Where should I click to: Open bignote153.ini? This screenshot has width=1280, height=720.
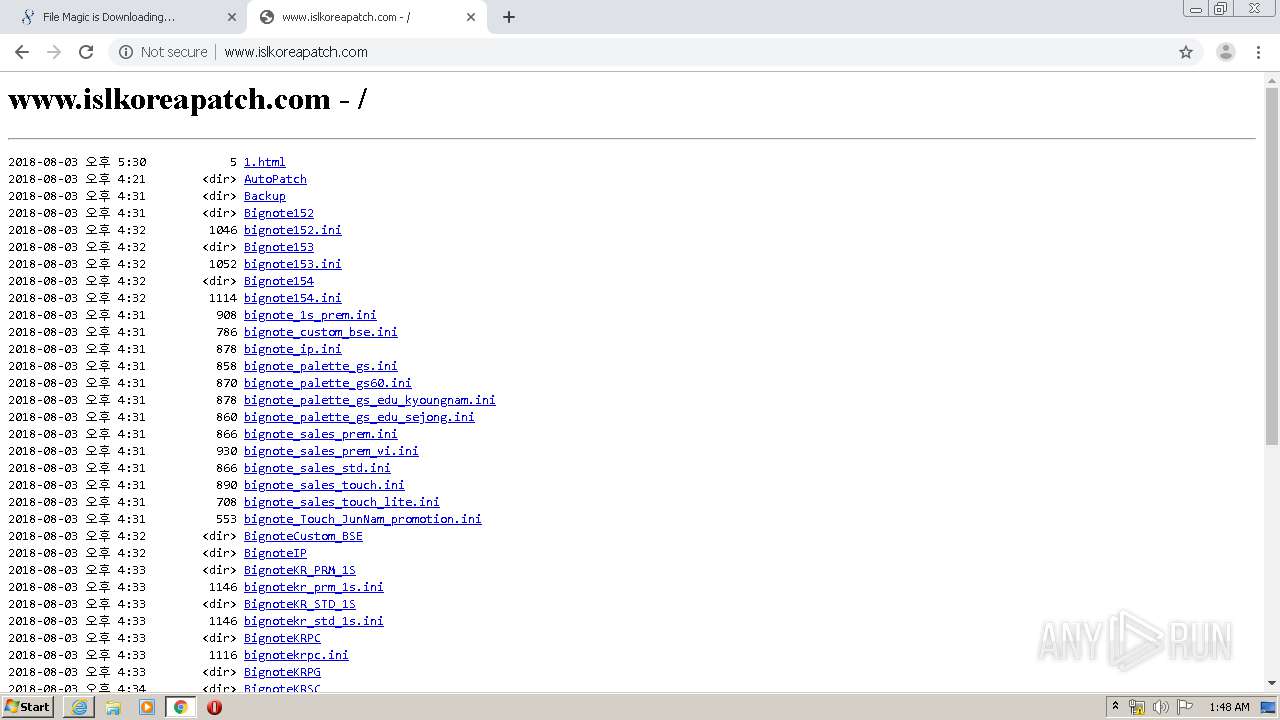coord(293,264)
